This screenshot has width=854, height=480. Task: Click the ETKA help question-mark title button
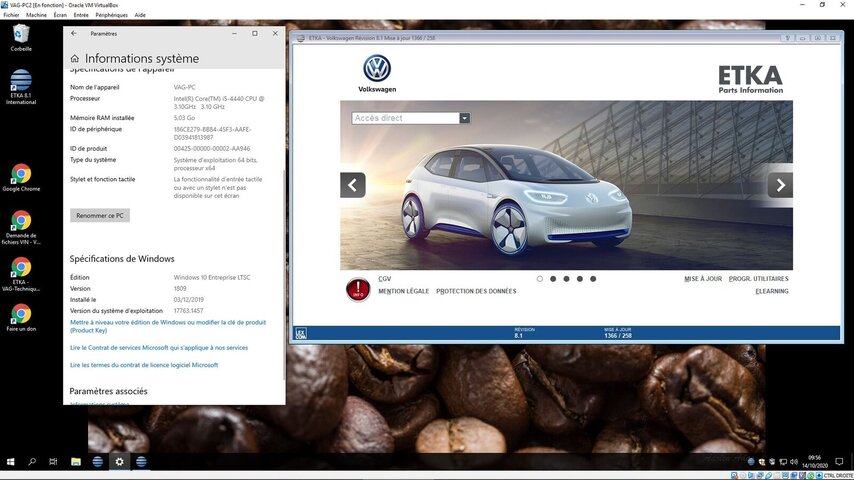[788, 38]
